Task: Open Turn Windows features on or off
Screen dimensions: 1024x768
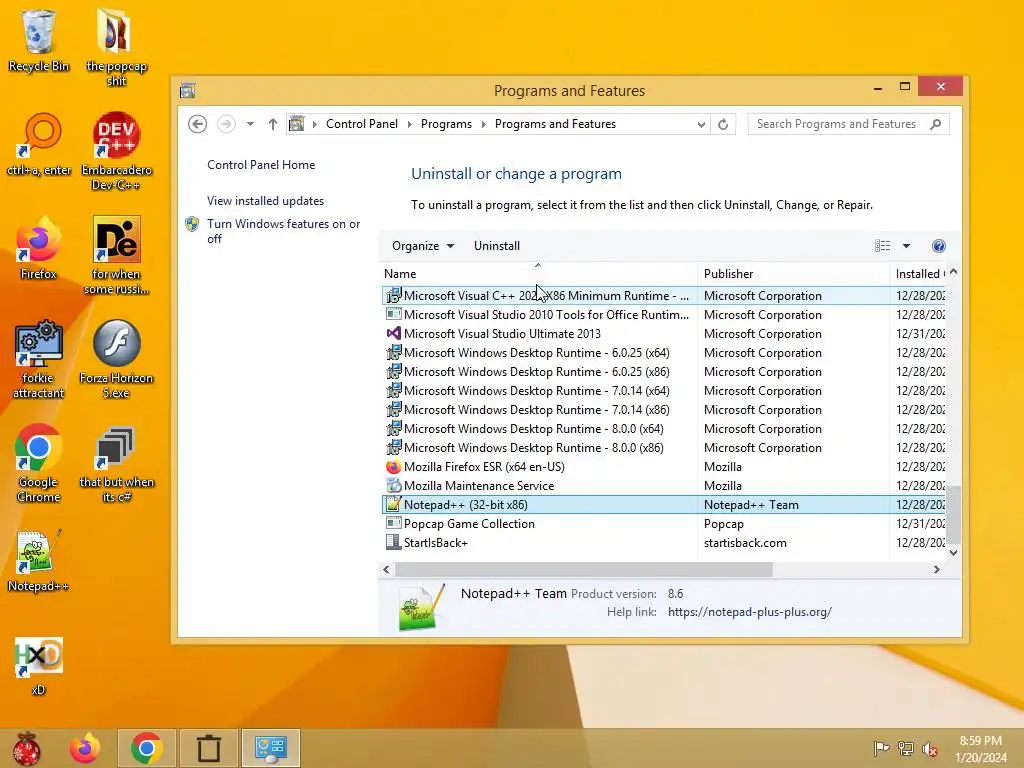Action: coord(283,231)
